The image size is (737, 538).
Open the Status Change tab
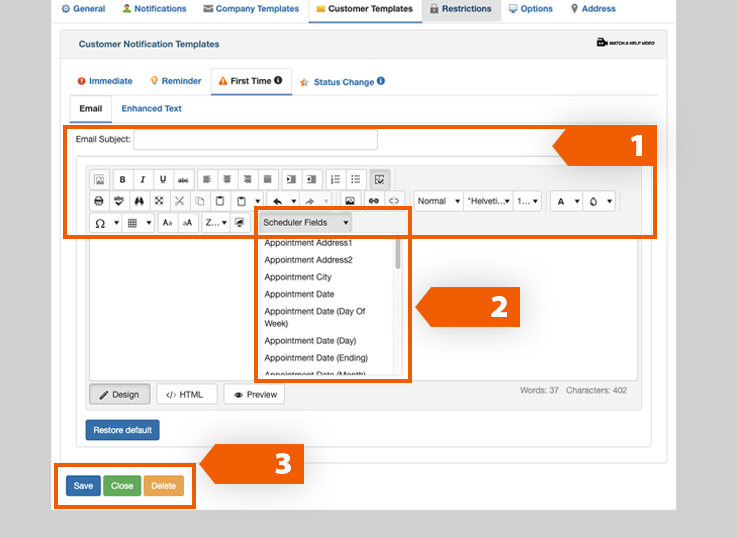coord(343,82)
